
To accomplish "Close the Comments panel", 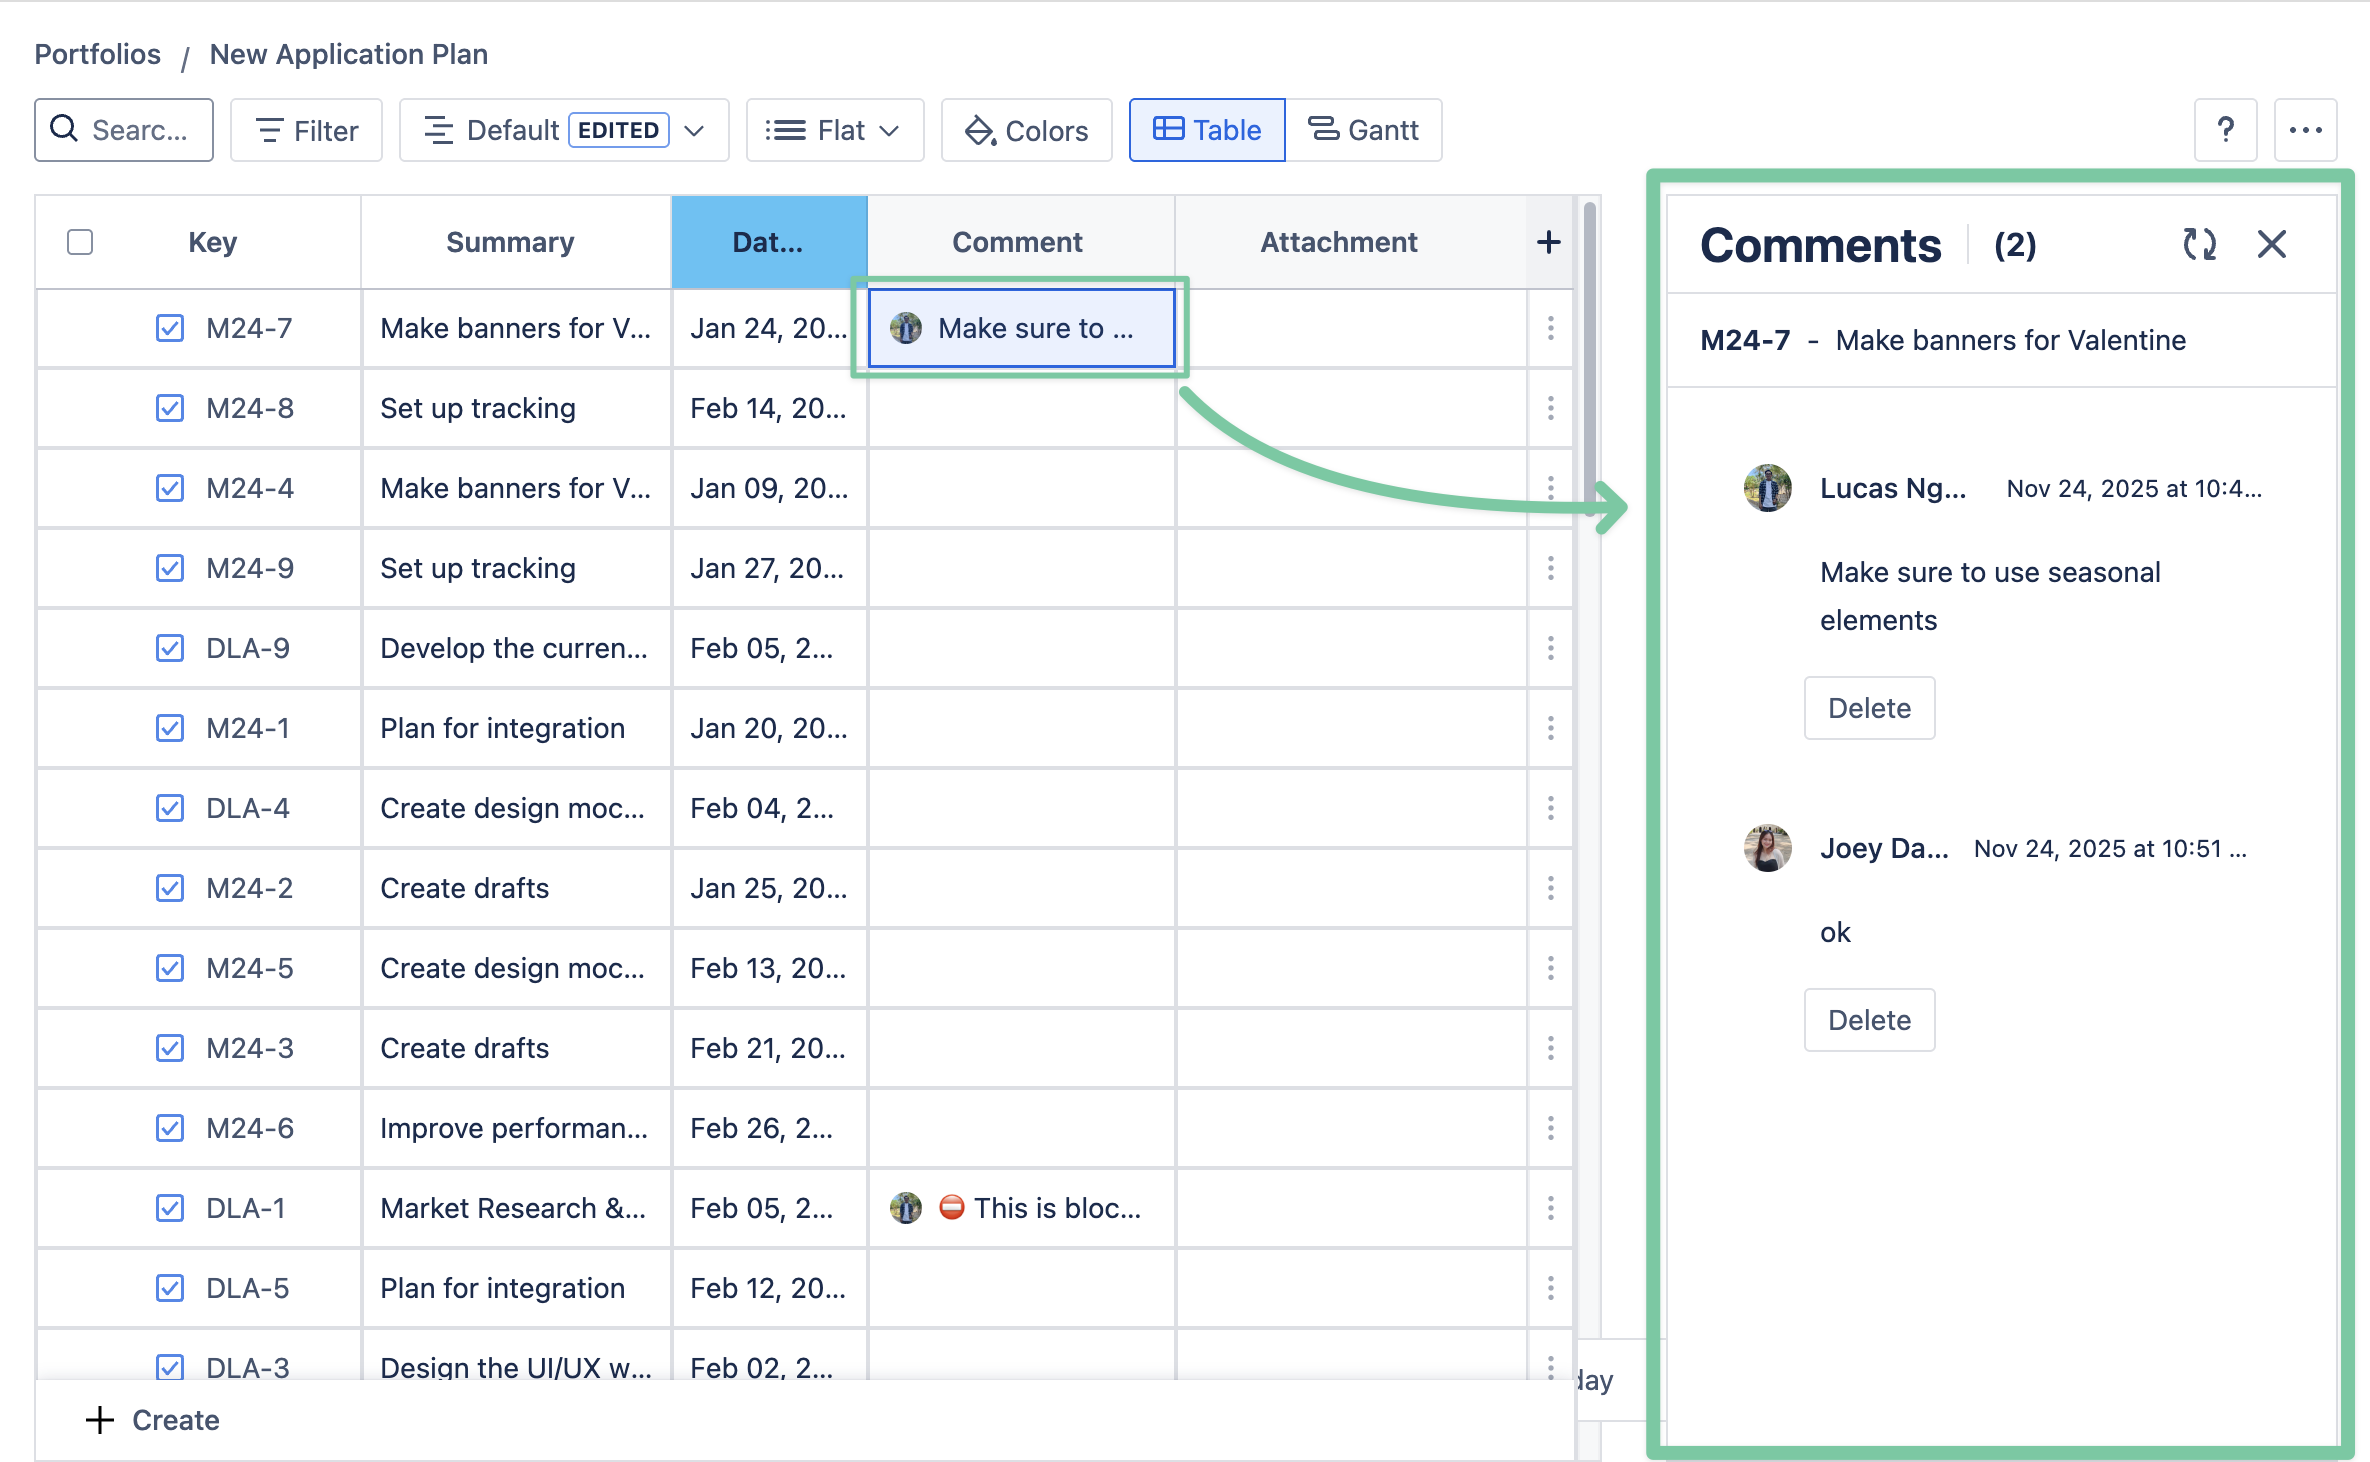I will [2271, 244].
